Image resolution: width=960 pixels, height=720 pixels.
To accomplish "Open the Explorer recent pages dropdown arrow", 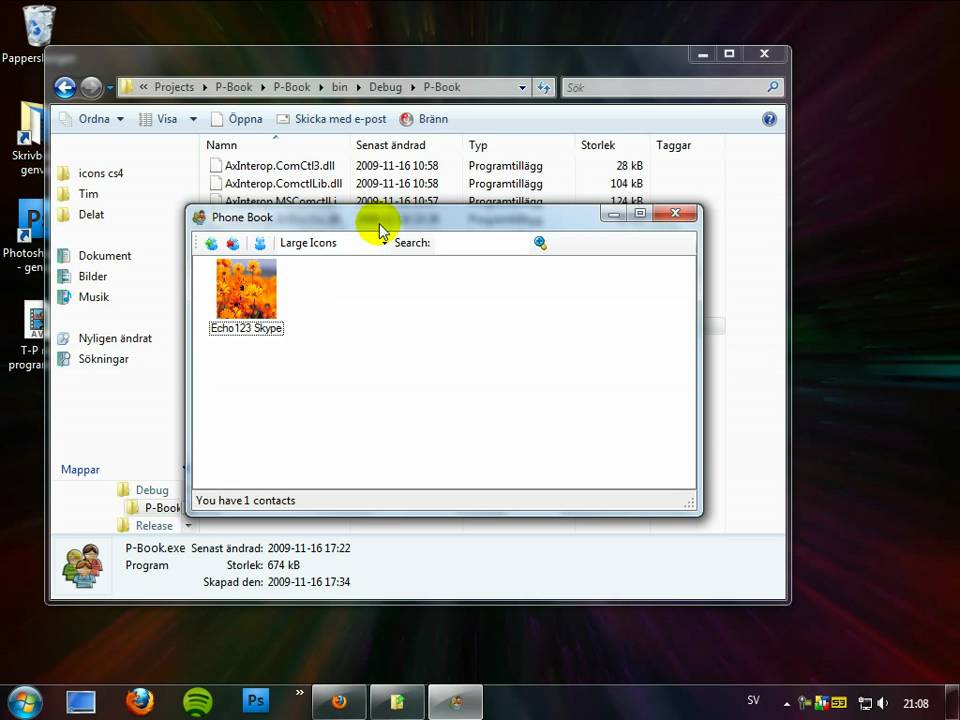I will click(110, 88).
